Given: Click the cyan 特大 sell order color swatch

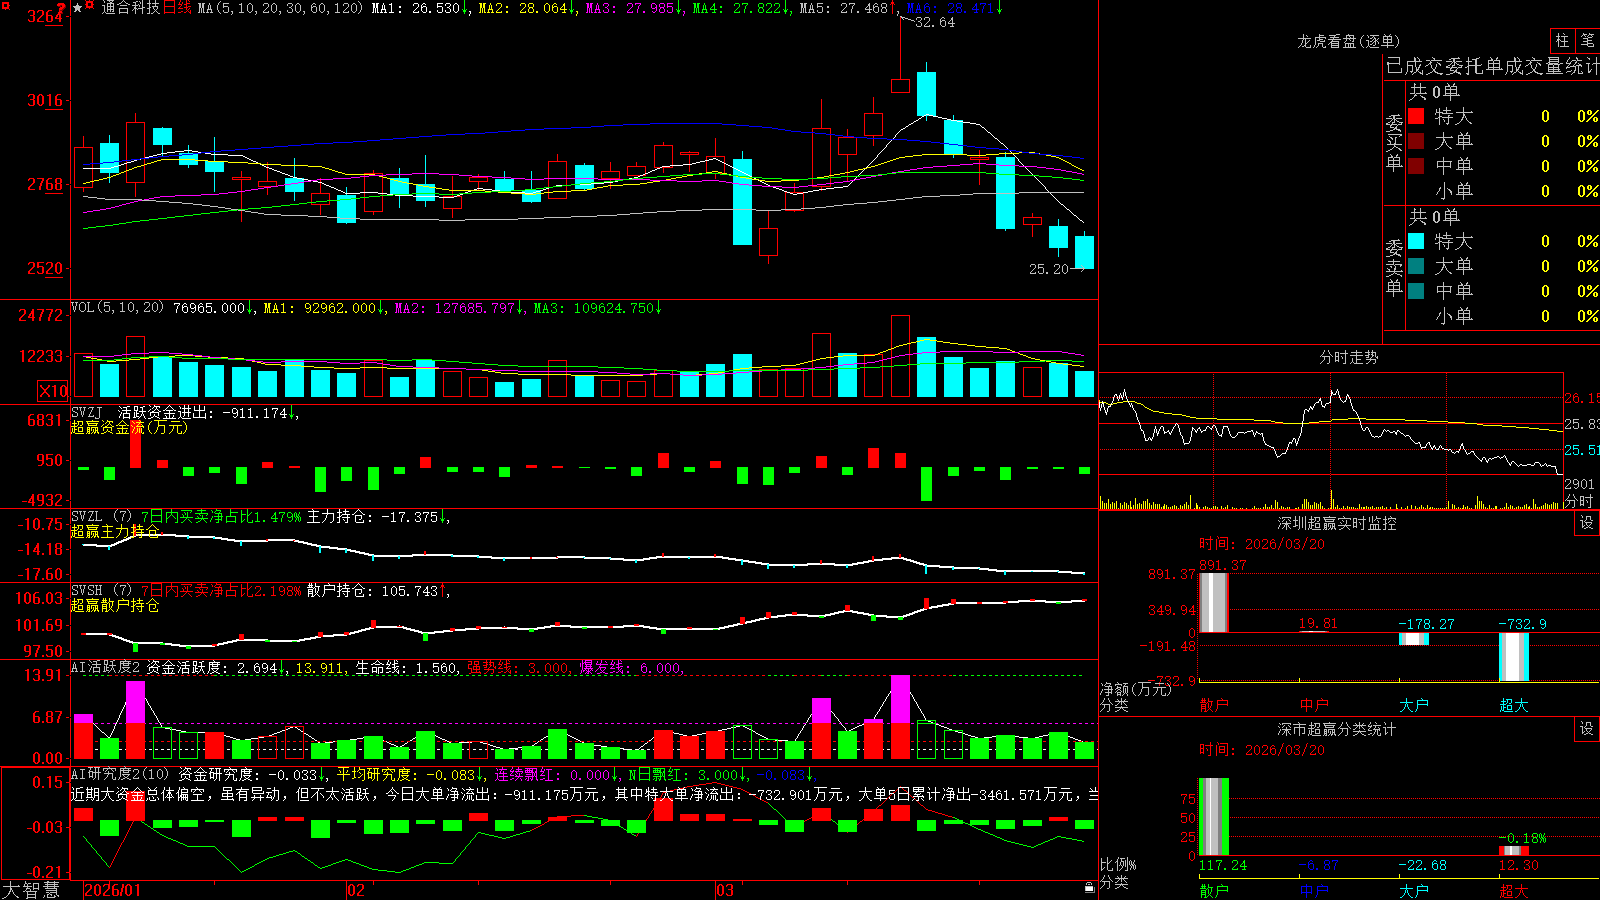Looking at the screenshot, I should click(1416, 241).
